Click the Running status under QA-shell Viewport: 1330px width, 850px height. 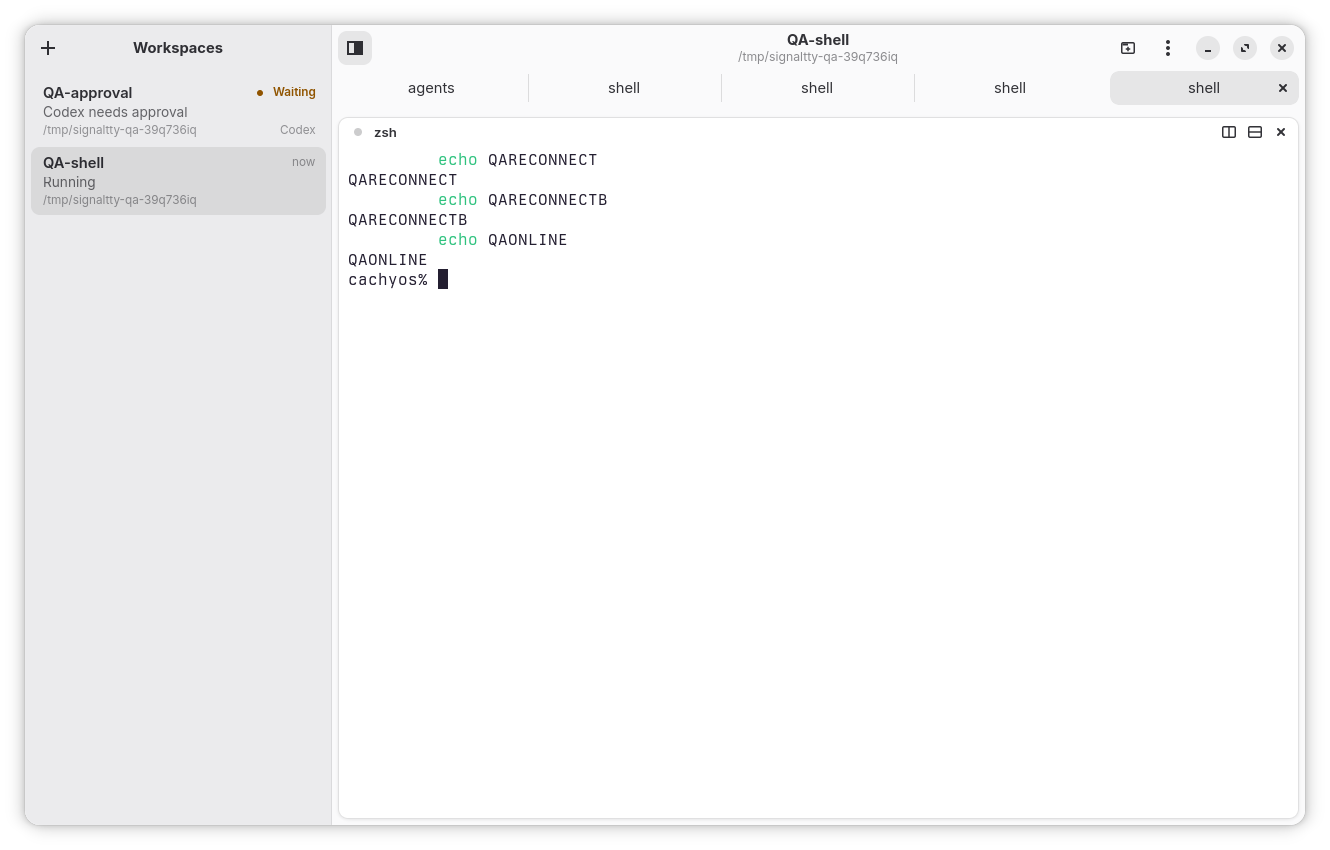coord(69,182)
